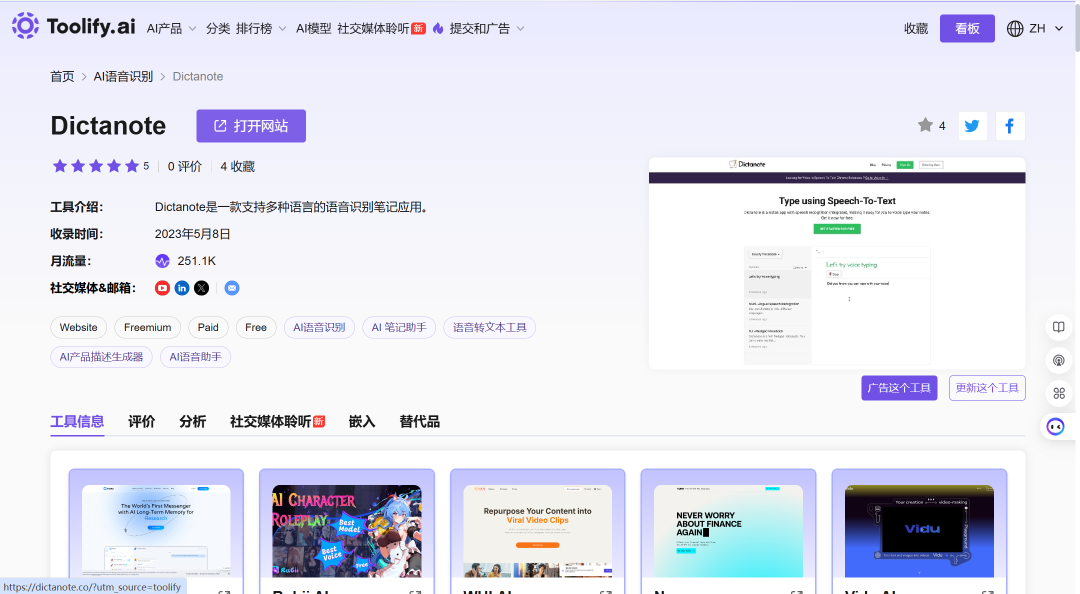Switch to the 分析 tab
1080x594 pixels.
click(x=193, y=422)
